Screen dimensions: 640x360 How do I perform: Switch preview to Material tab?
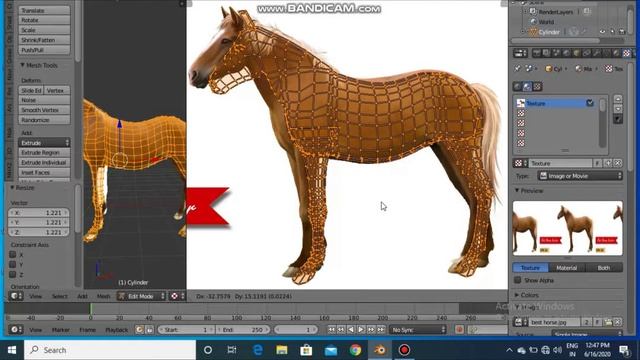tap(567, 268)
